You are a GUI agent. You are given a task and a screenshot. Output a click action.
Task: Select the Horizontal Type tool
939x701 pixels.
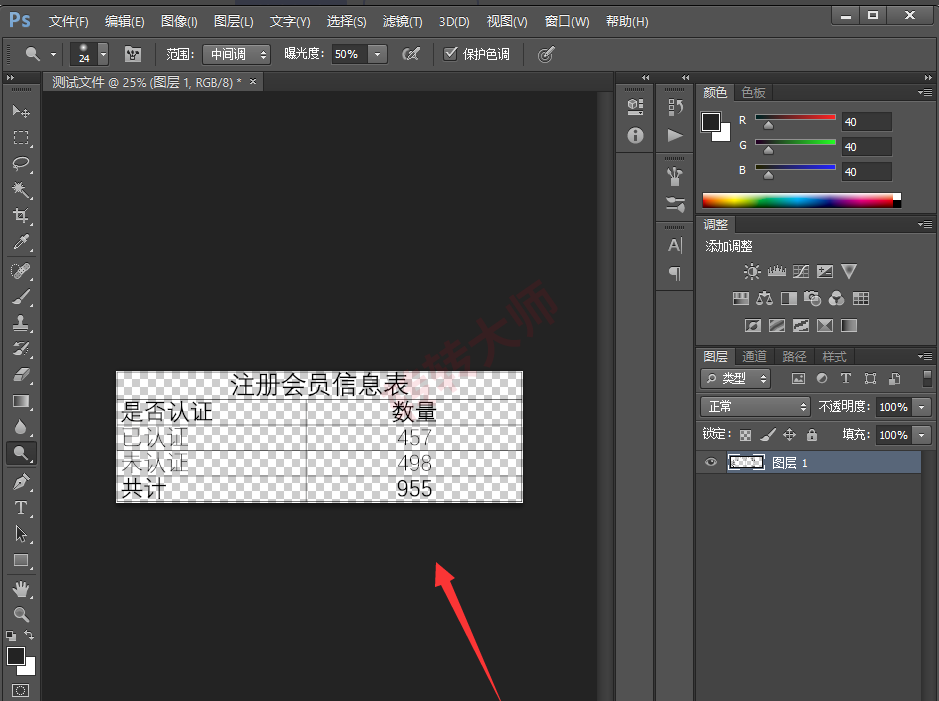[21, 508]
